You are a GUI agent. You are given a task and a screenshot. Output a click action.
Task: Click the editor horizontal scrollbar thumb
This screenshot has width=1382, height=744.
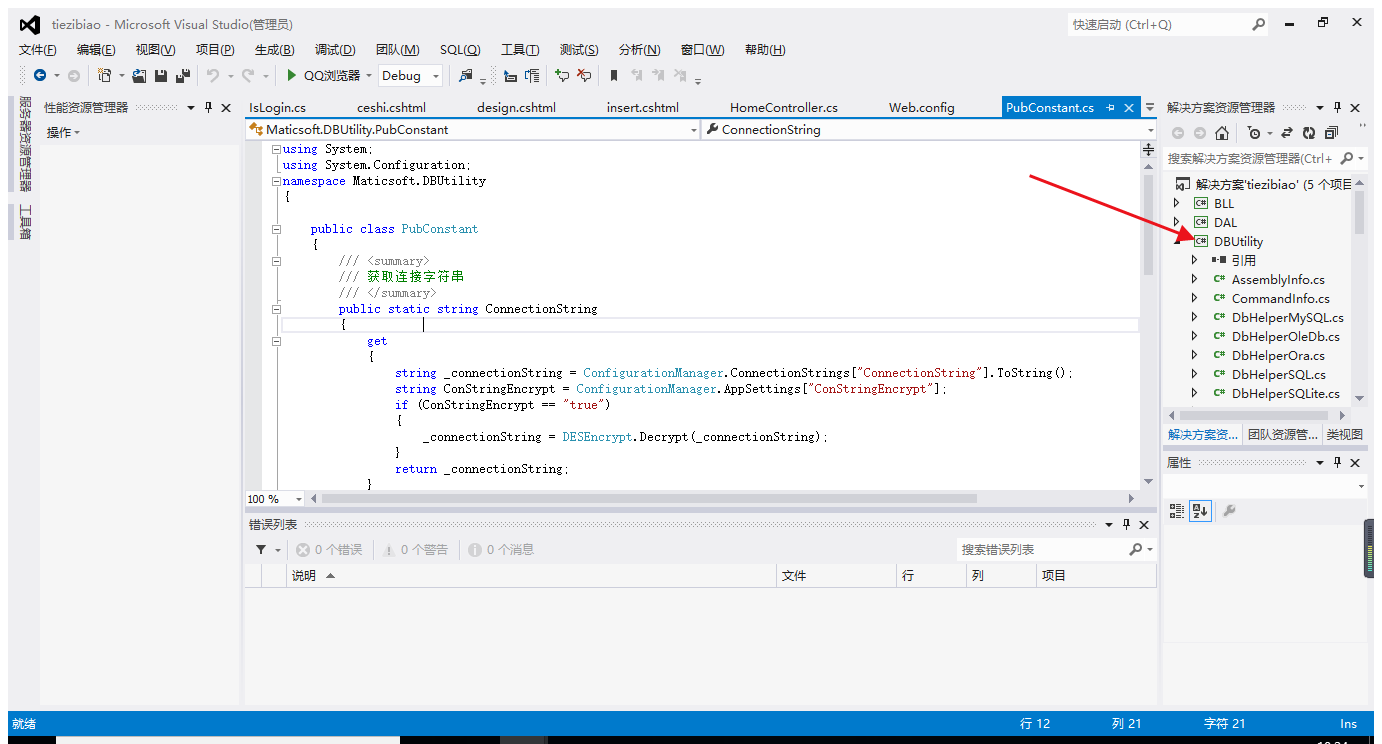649,499
